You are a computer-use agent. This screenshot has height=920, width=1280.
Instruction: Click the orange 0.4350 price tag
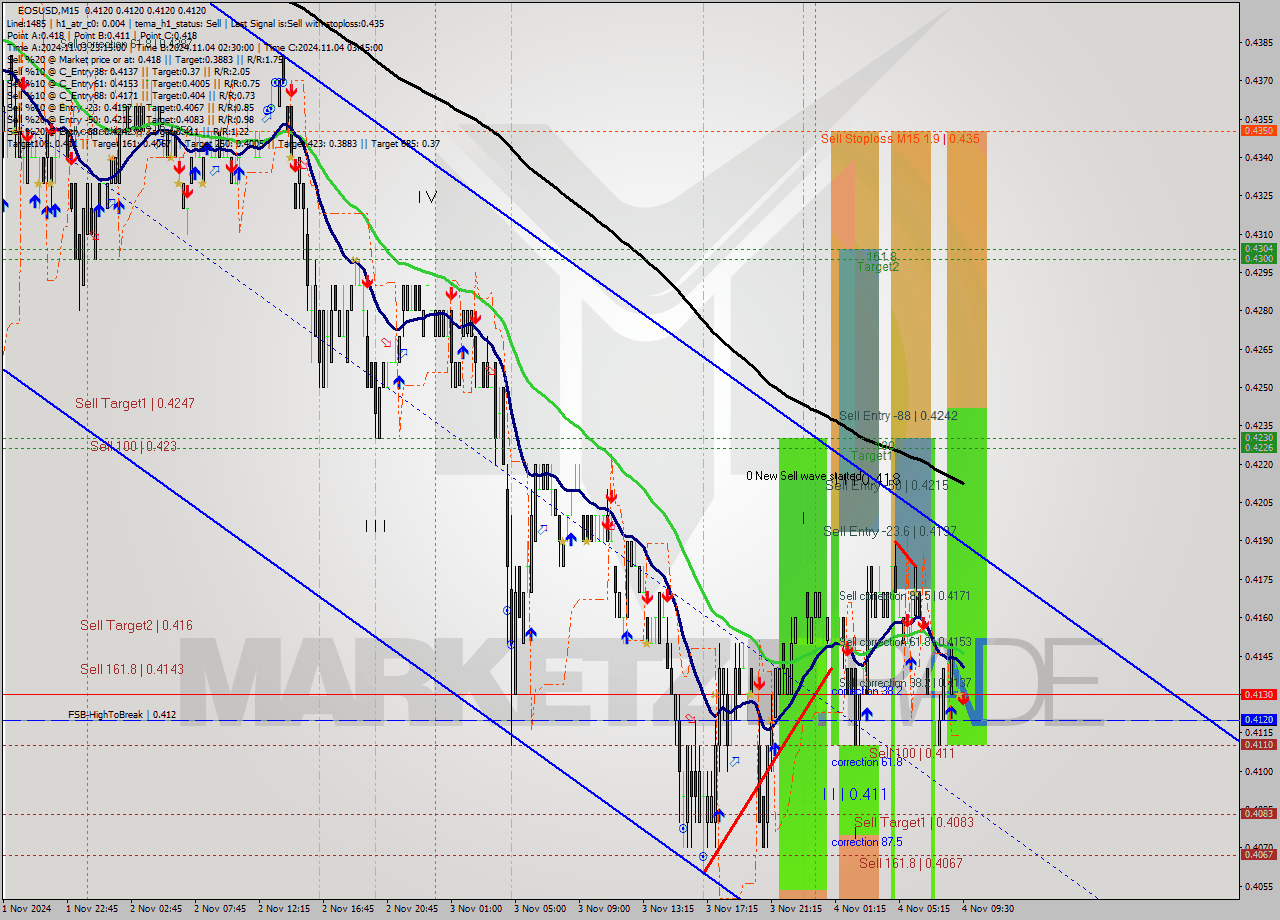point(1257,131)
